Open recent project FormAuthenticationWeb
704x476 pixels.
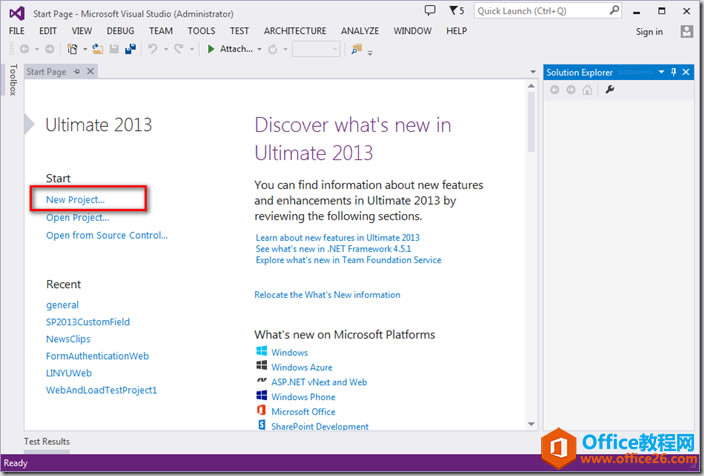pos(97,356)
